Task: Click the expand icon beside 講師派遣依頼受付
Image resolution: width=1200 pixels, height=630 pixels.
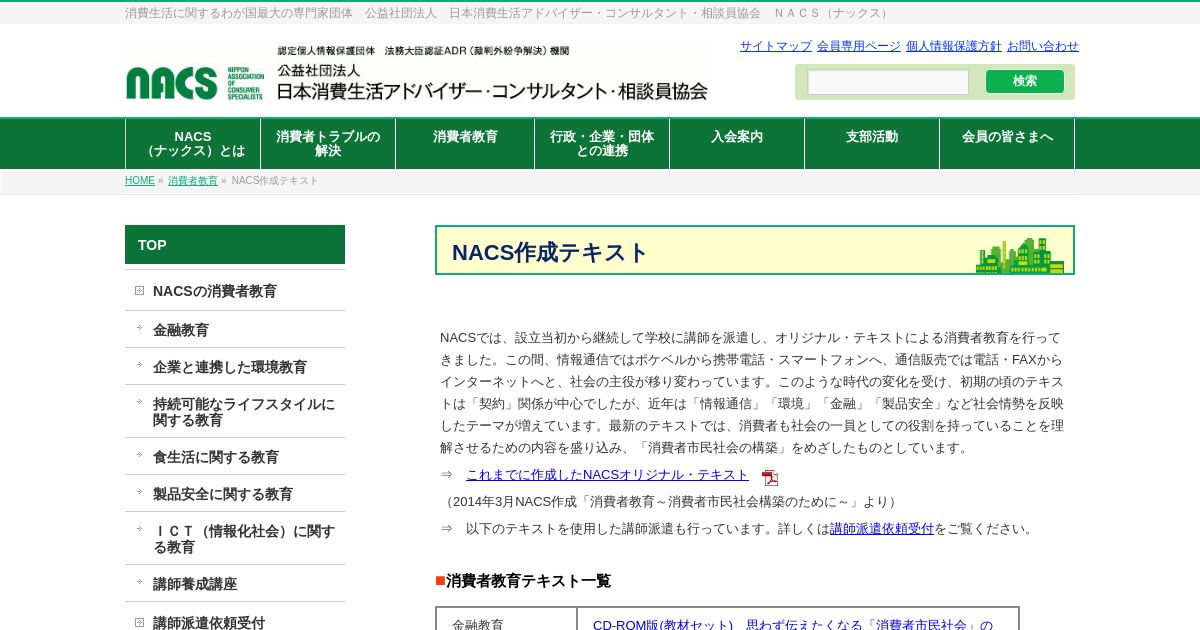Action: pos(139,623)
